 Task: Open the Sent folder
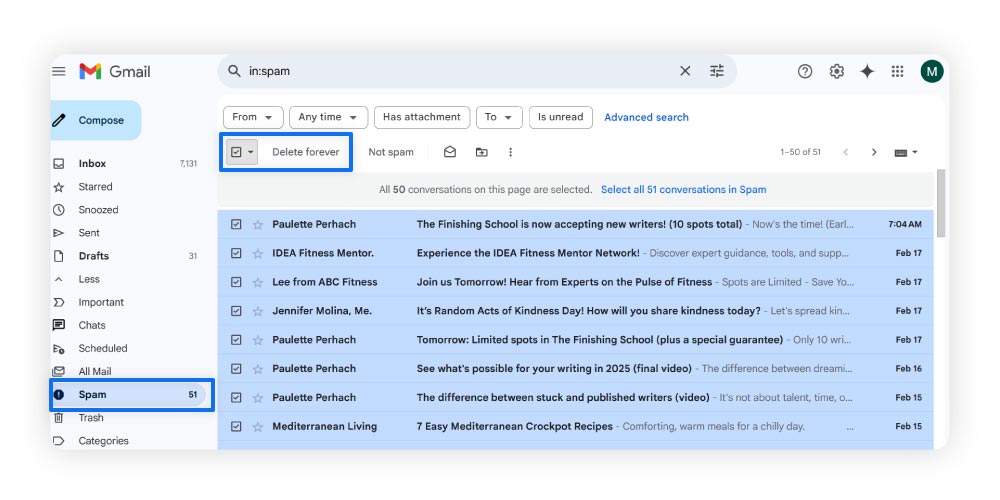(x=89, y=233)
